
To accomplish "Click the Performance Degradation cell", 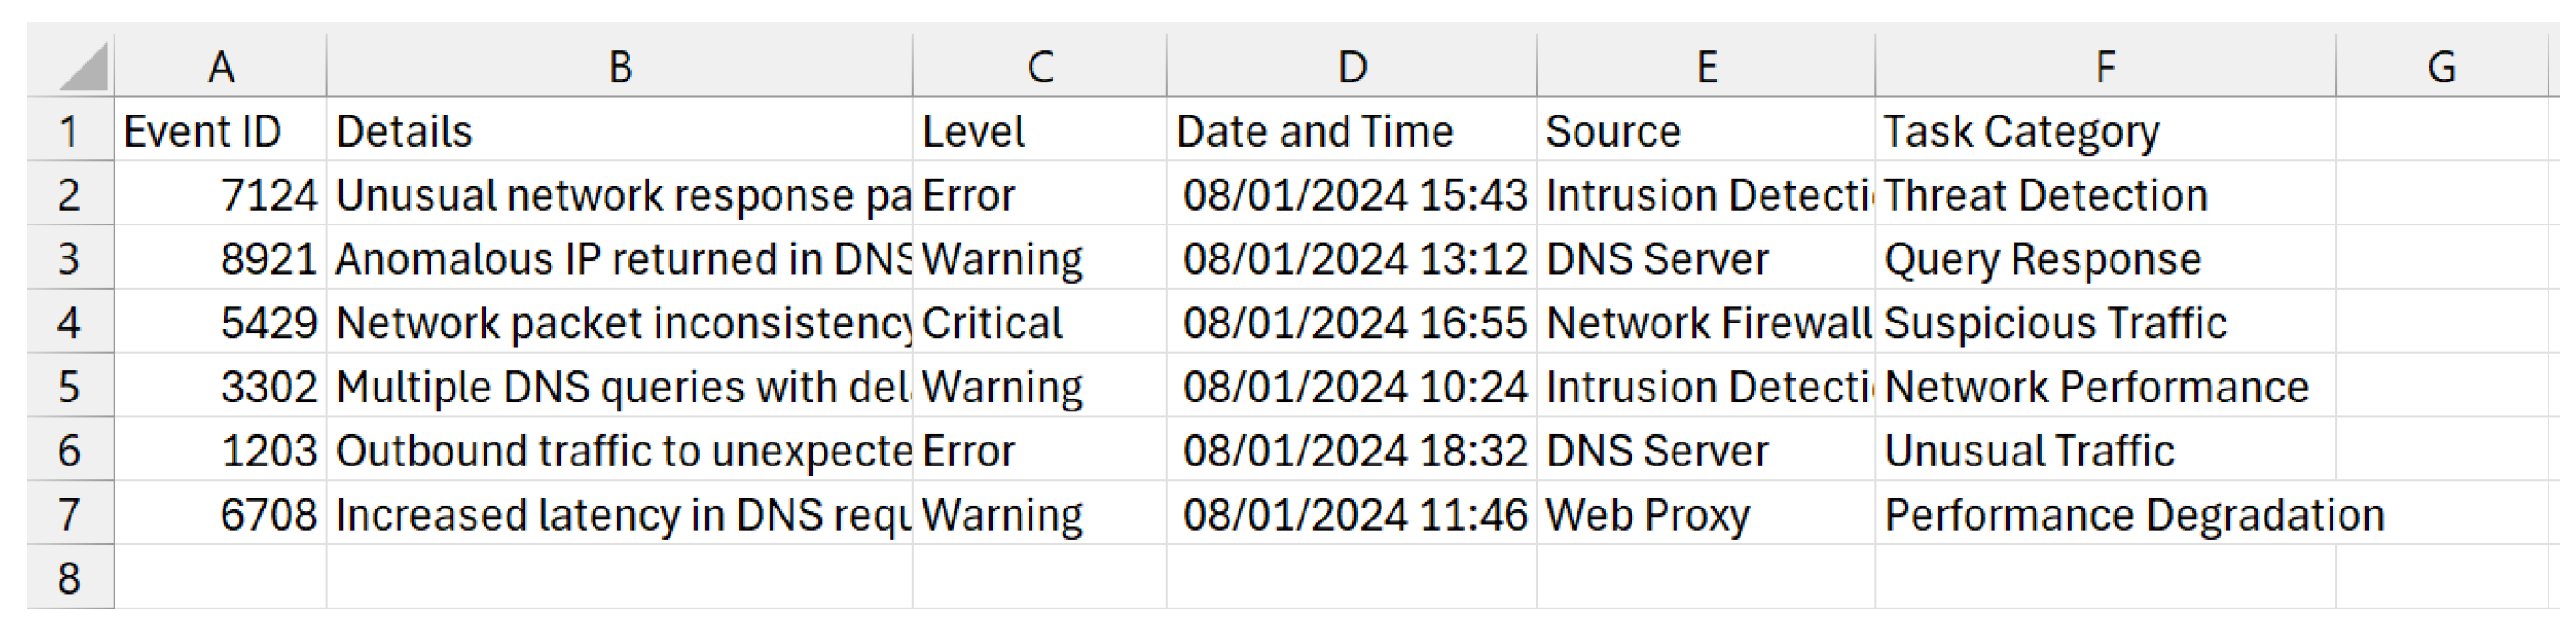I will (2105, 515).
